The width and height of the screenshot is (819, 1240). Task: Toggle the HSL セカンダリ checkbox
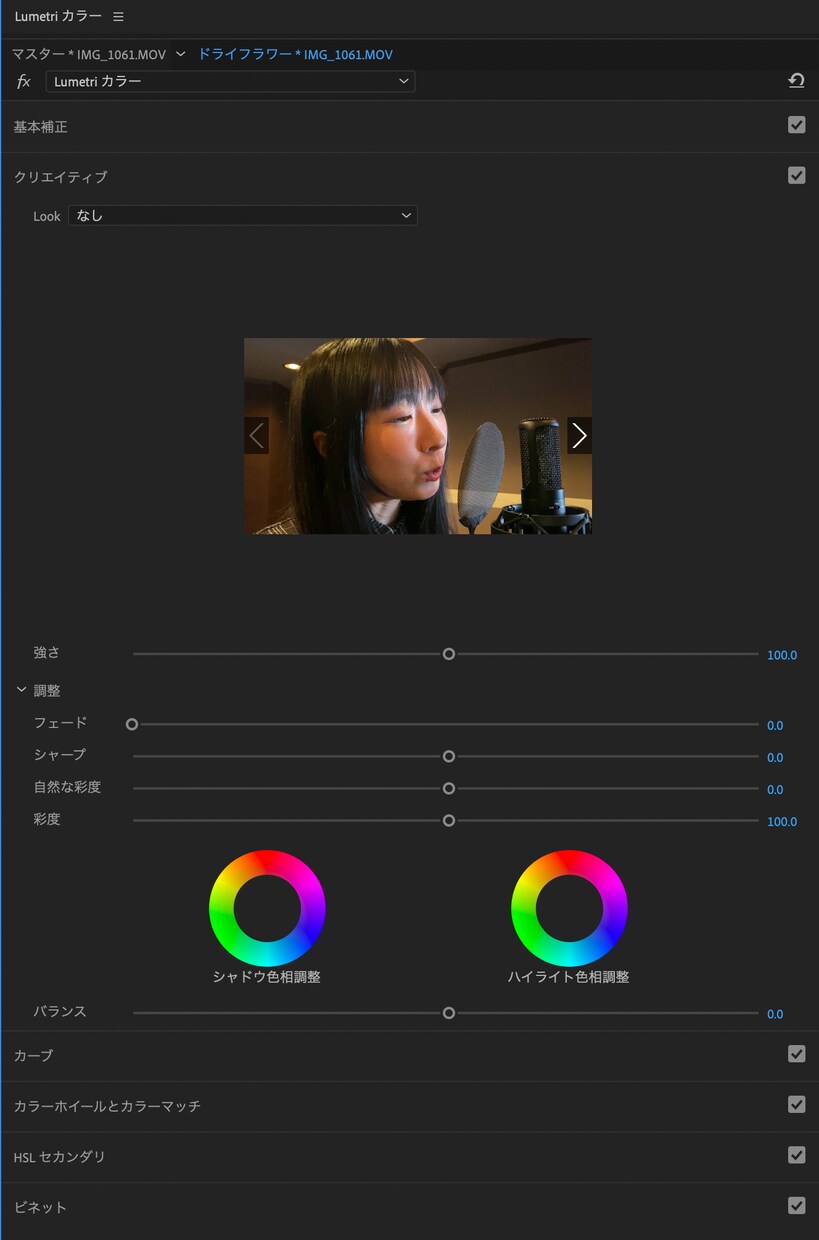click(796, 1155)
